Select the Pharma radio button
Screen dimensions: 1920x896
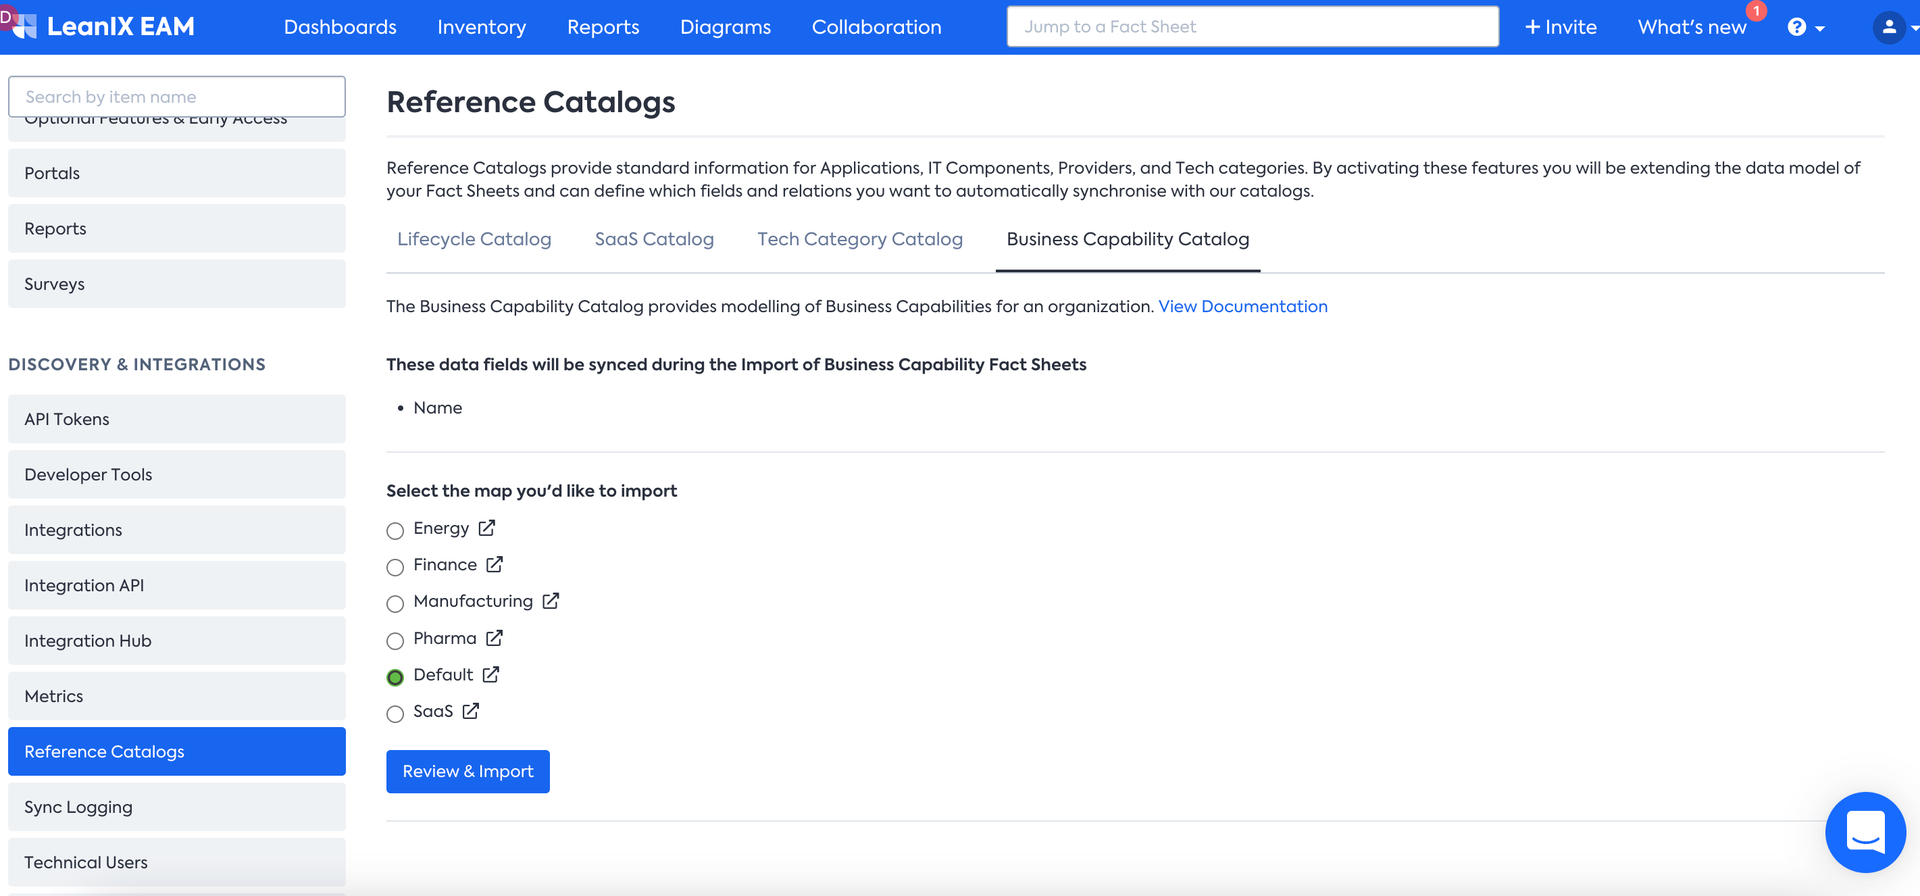395,640
